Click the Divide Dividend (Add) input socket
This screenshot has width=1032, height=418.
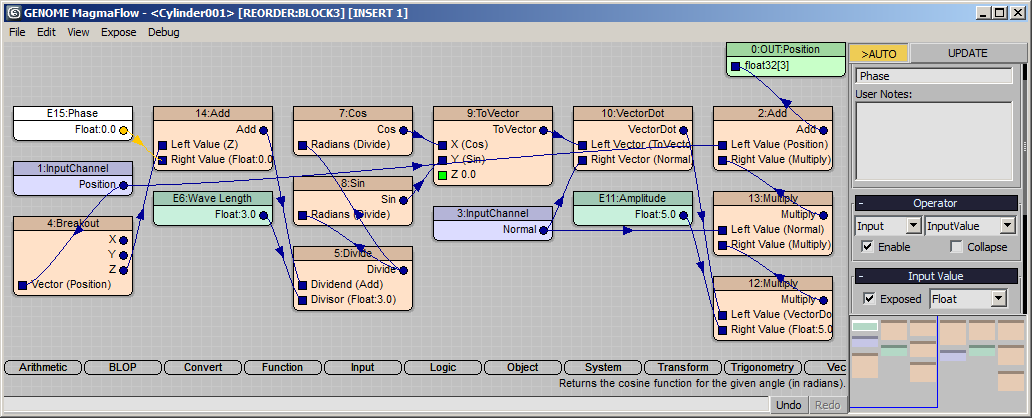point(302,285)
